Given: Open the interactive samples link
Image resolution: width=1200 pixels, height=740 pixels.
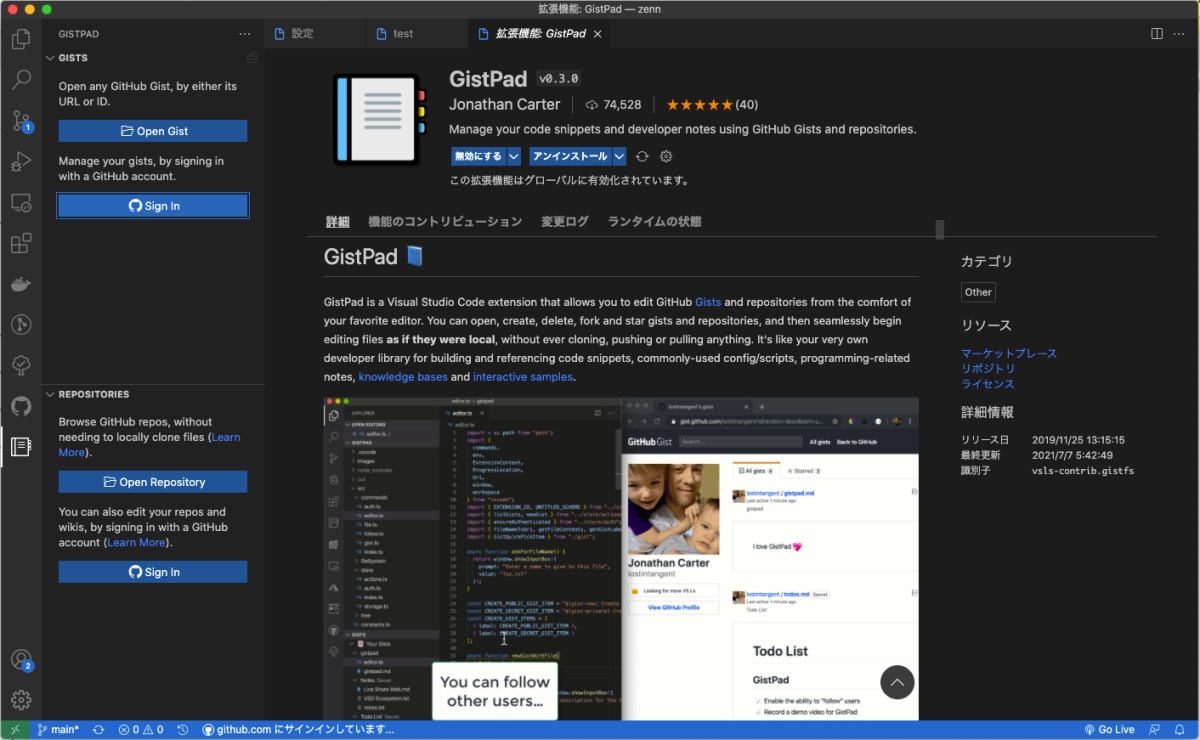Looking at the screenshot, I should click(x=523, y=377).
